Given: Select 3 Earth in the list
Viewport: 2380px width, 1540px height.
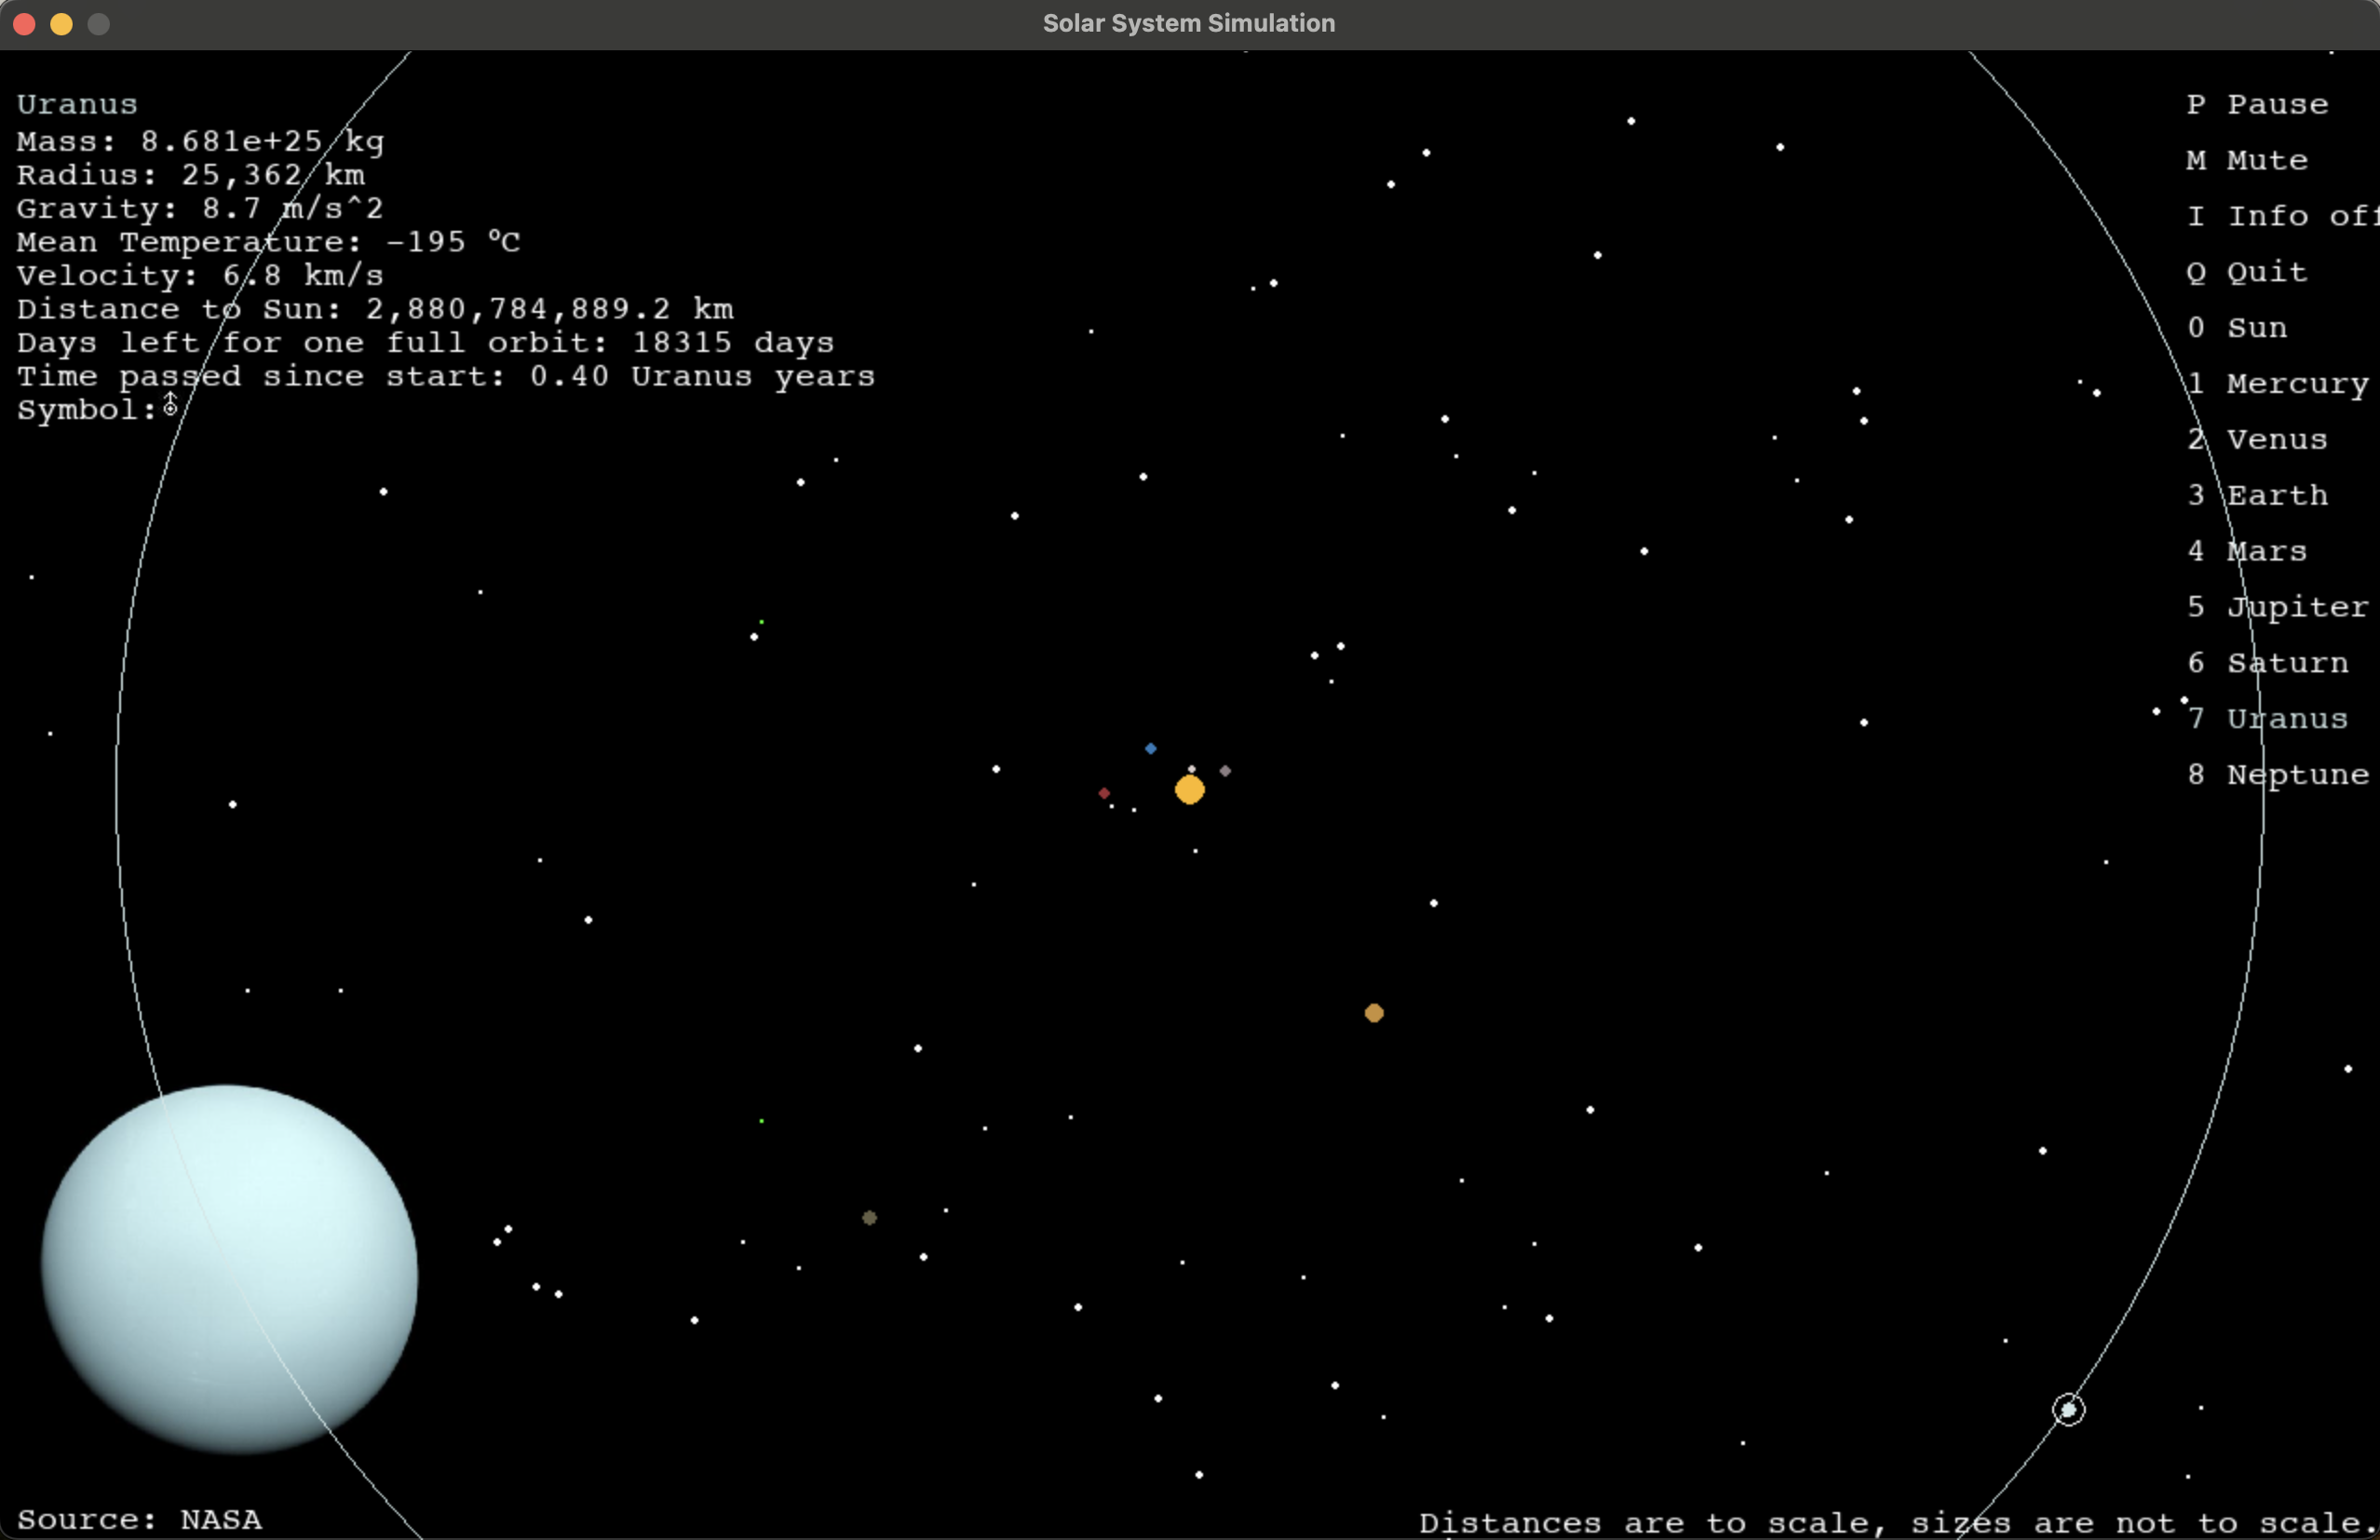Looking at the screenshot, I should point(2257,496).
